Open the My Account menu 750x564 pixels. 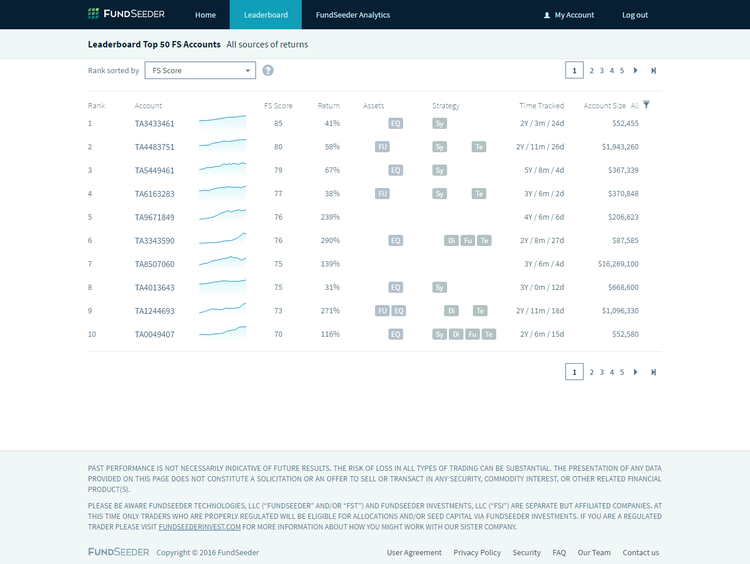[569, 15]
